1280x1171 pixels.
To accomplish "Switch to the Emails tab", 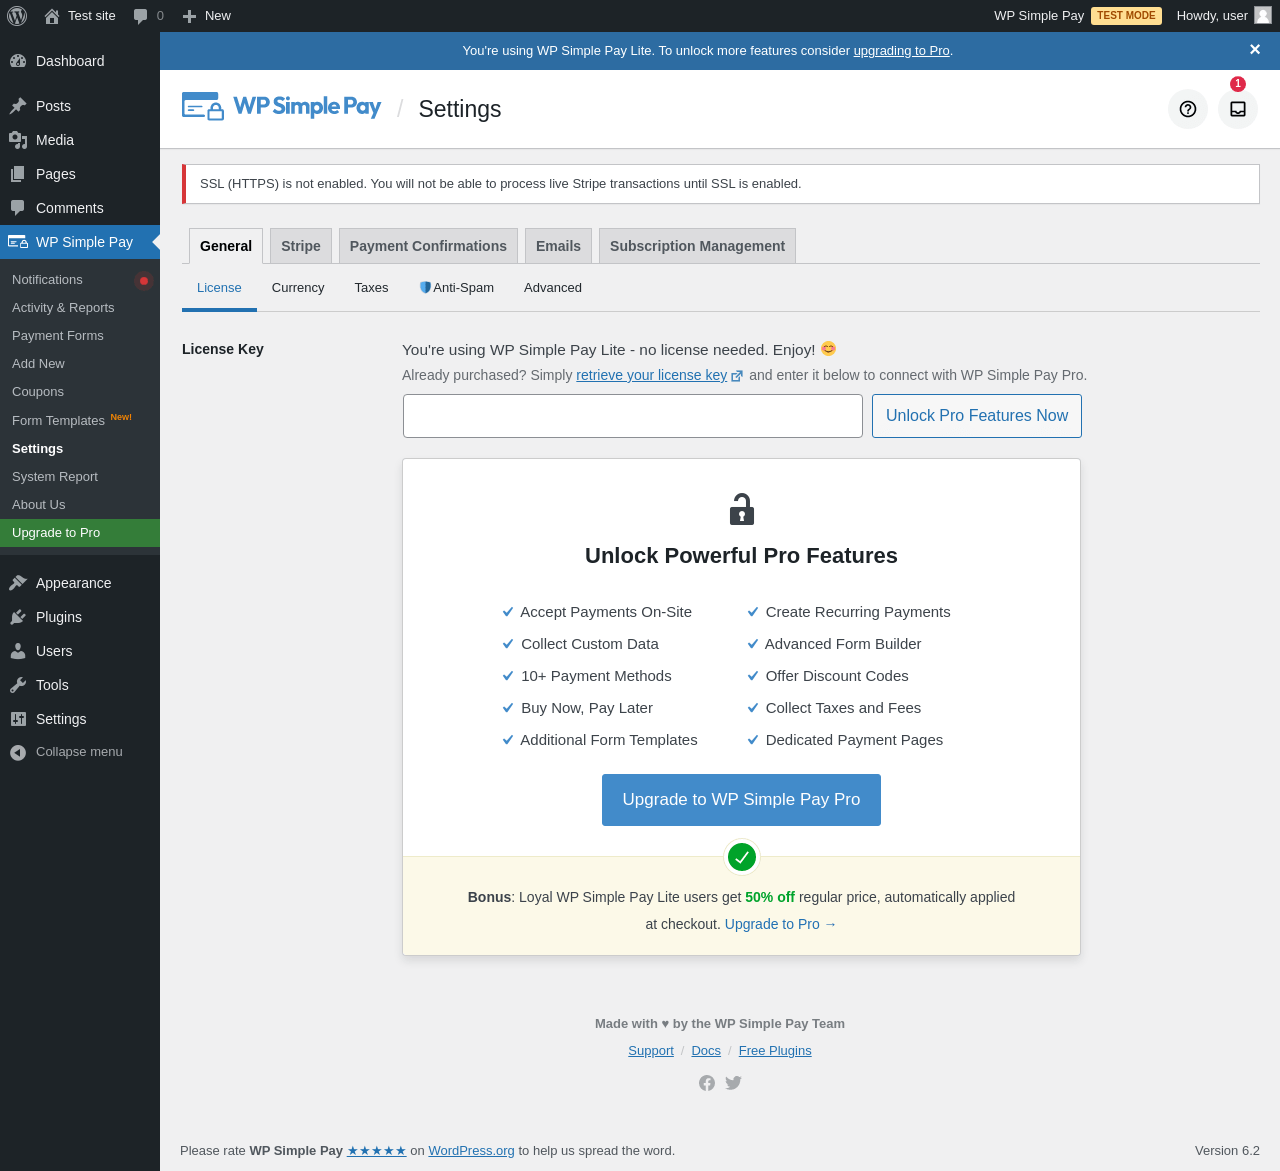I will (558, 246).
